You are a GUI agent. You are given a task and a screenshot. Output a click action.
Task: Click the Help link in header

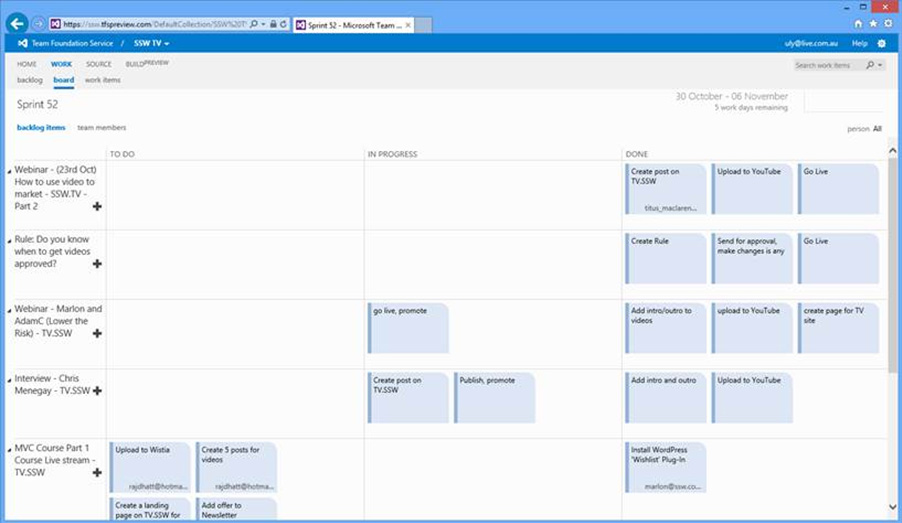pos(859,44)
